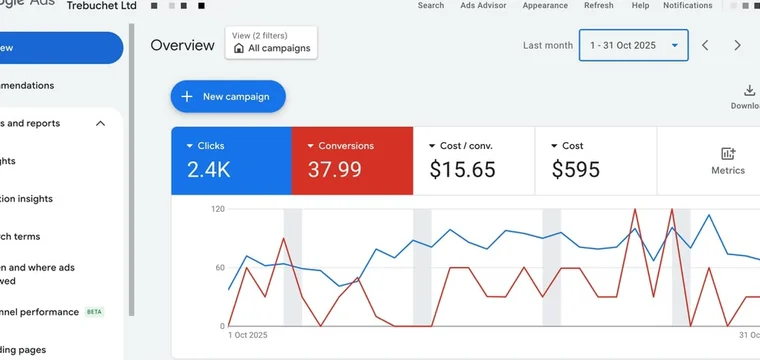The width and height of the screenshot is (760, 360).
Task: Select the Overview item in the sidebar
Action: [x=61, y=47]
